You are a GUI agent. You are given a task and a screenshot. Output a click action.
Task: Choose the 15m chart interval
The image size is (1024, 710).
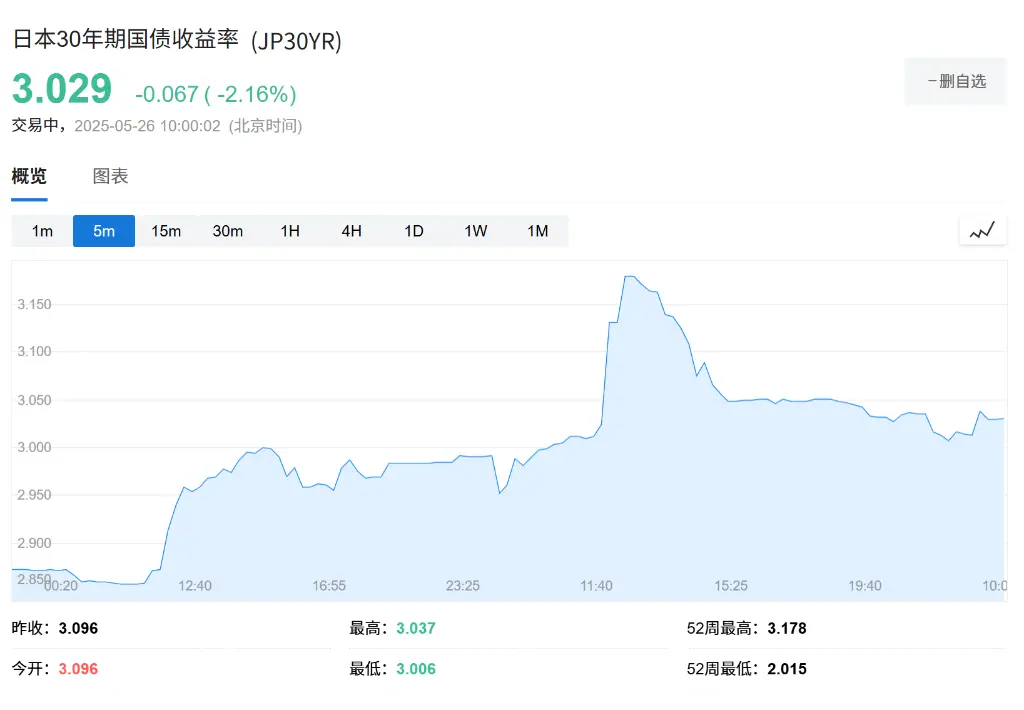[166, 231]
